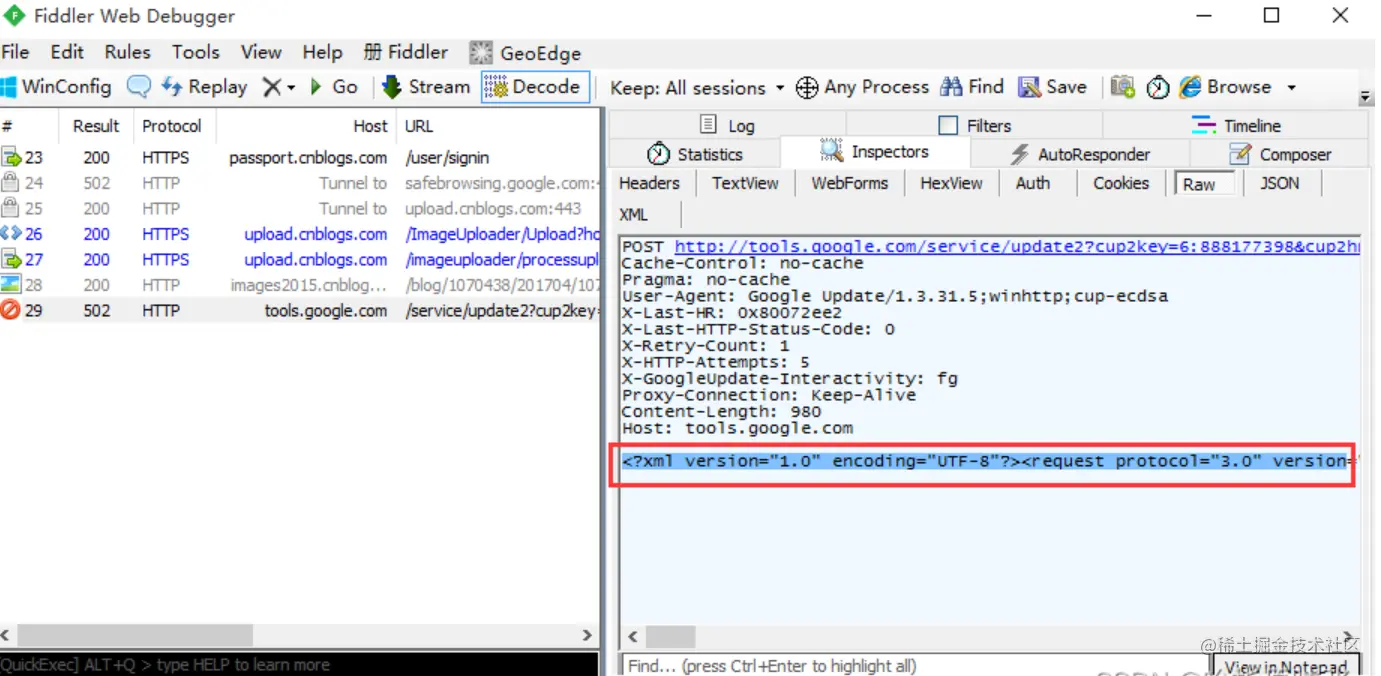
Task: Open the Tools menu
Action: click(x=195, y=52)
